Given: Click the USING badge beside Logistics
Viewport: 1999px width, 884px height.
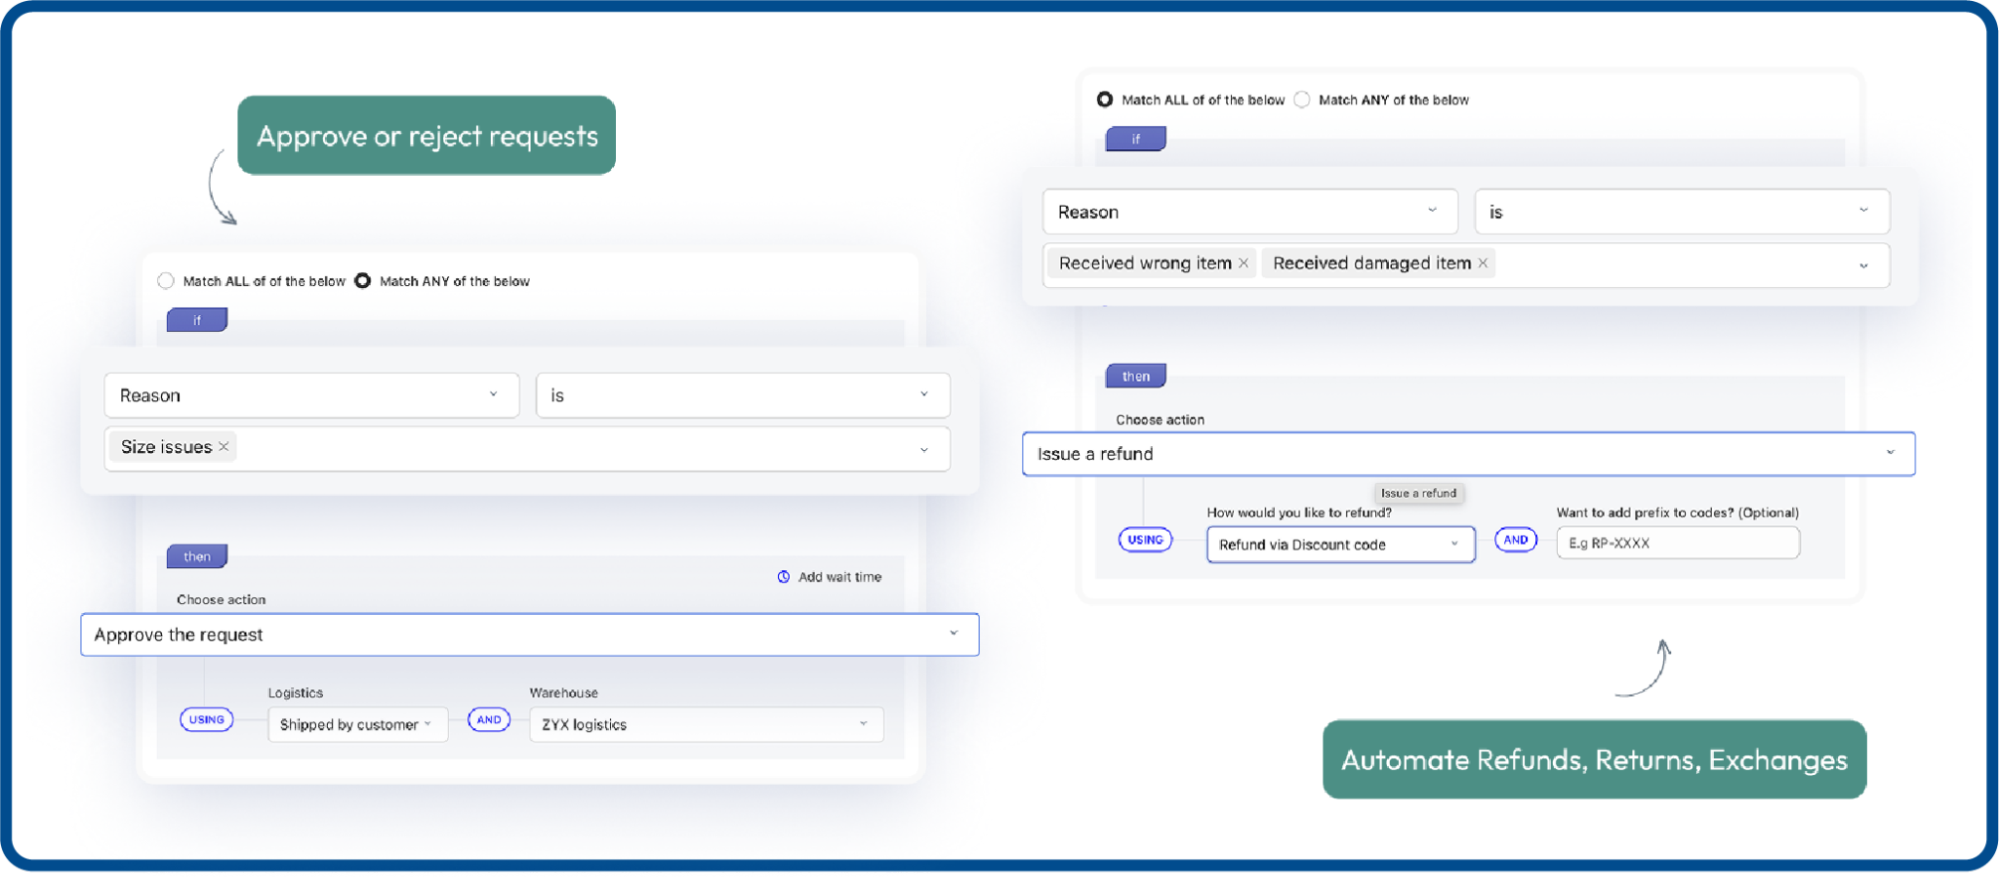Looking at the screenshot, I should click(x=206, y=720).
